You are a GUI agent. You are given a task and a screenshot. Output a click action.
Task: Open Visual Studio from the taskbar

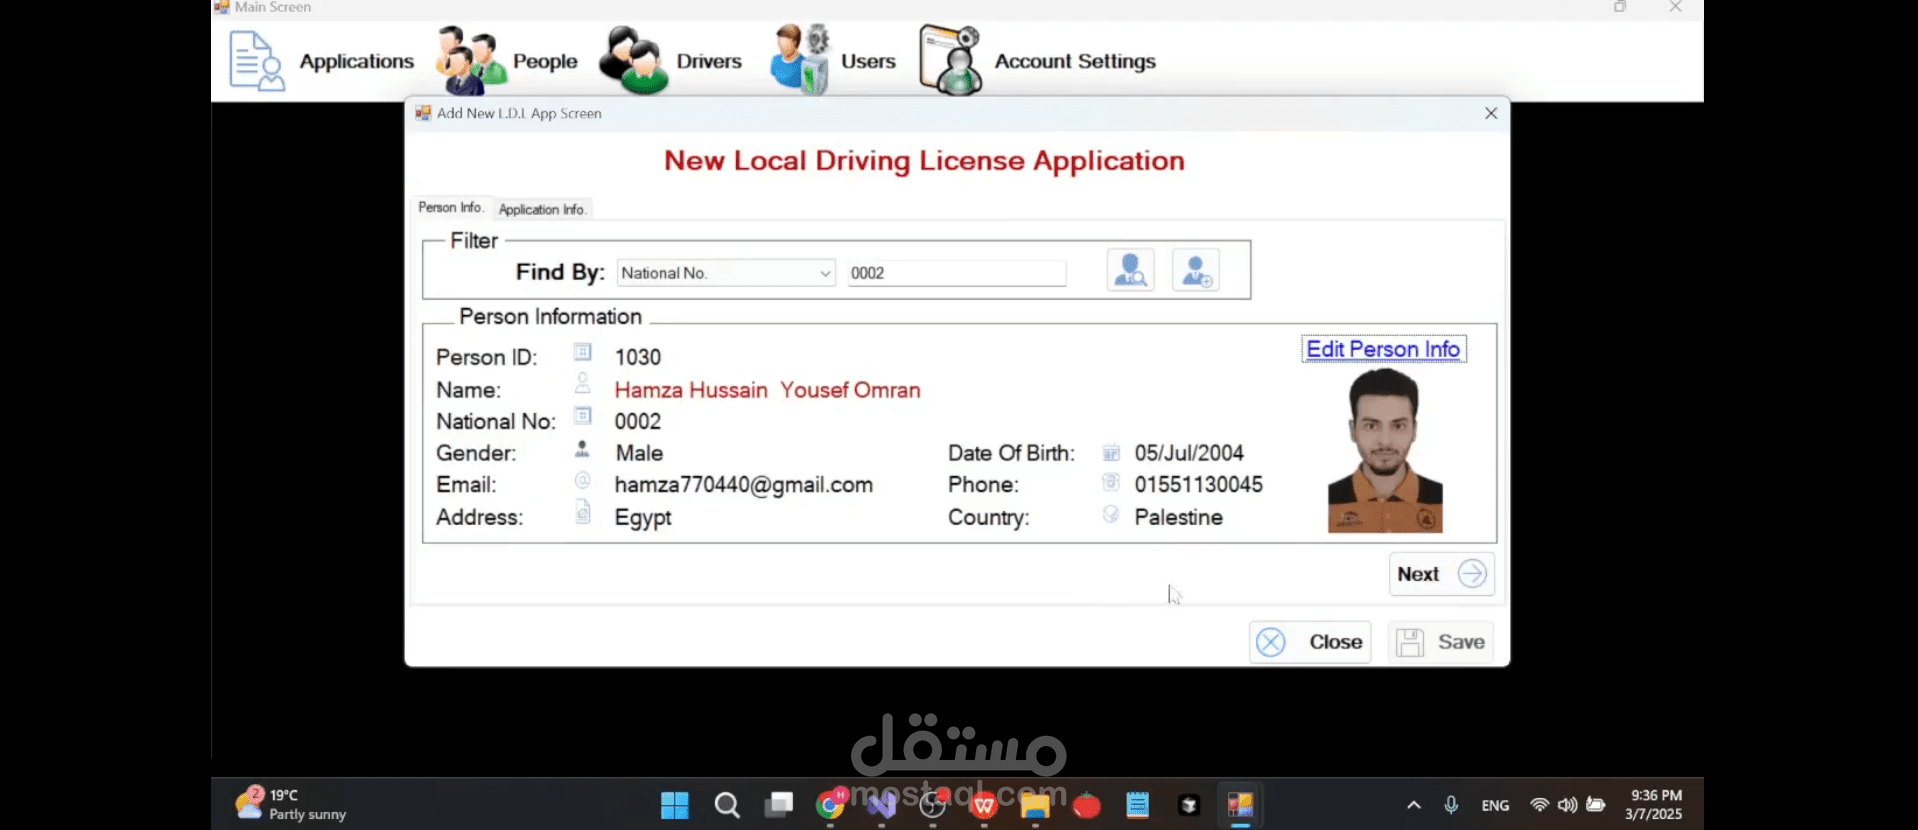[882, 805]
